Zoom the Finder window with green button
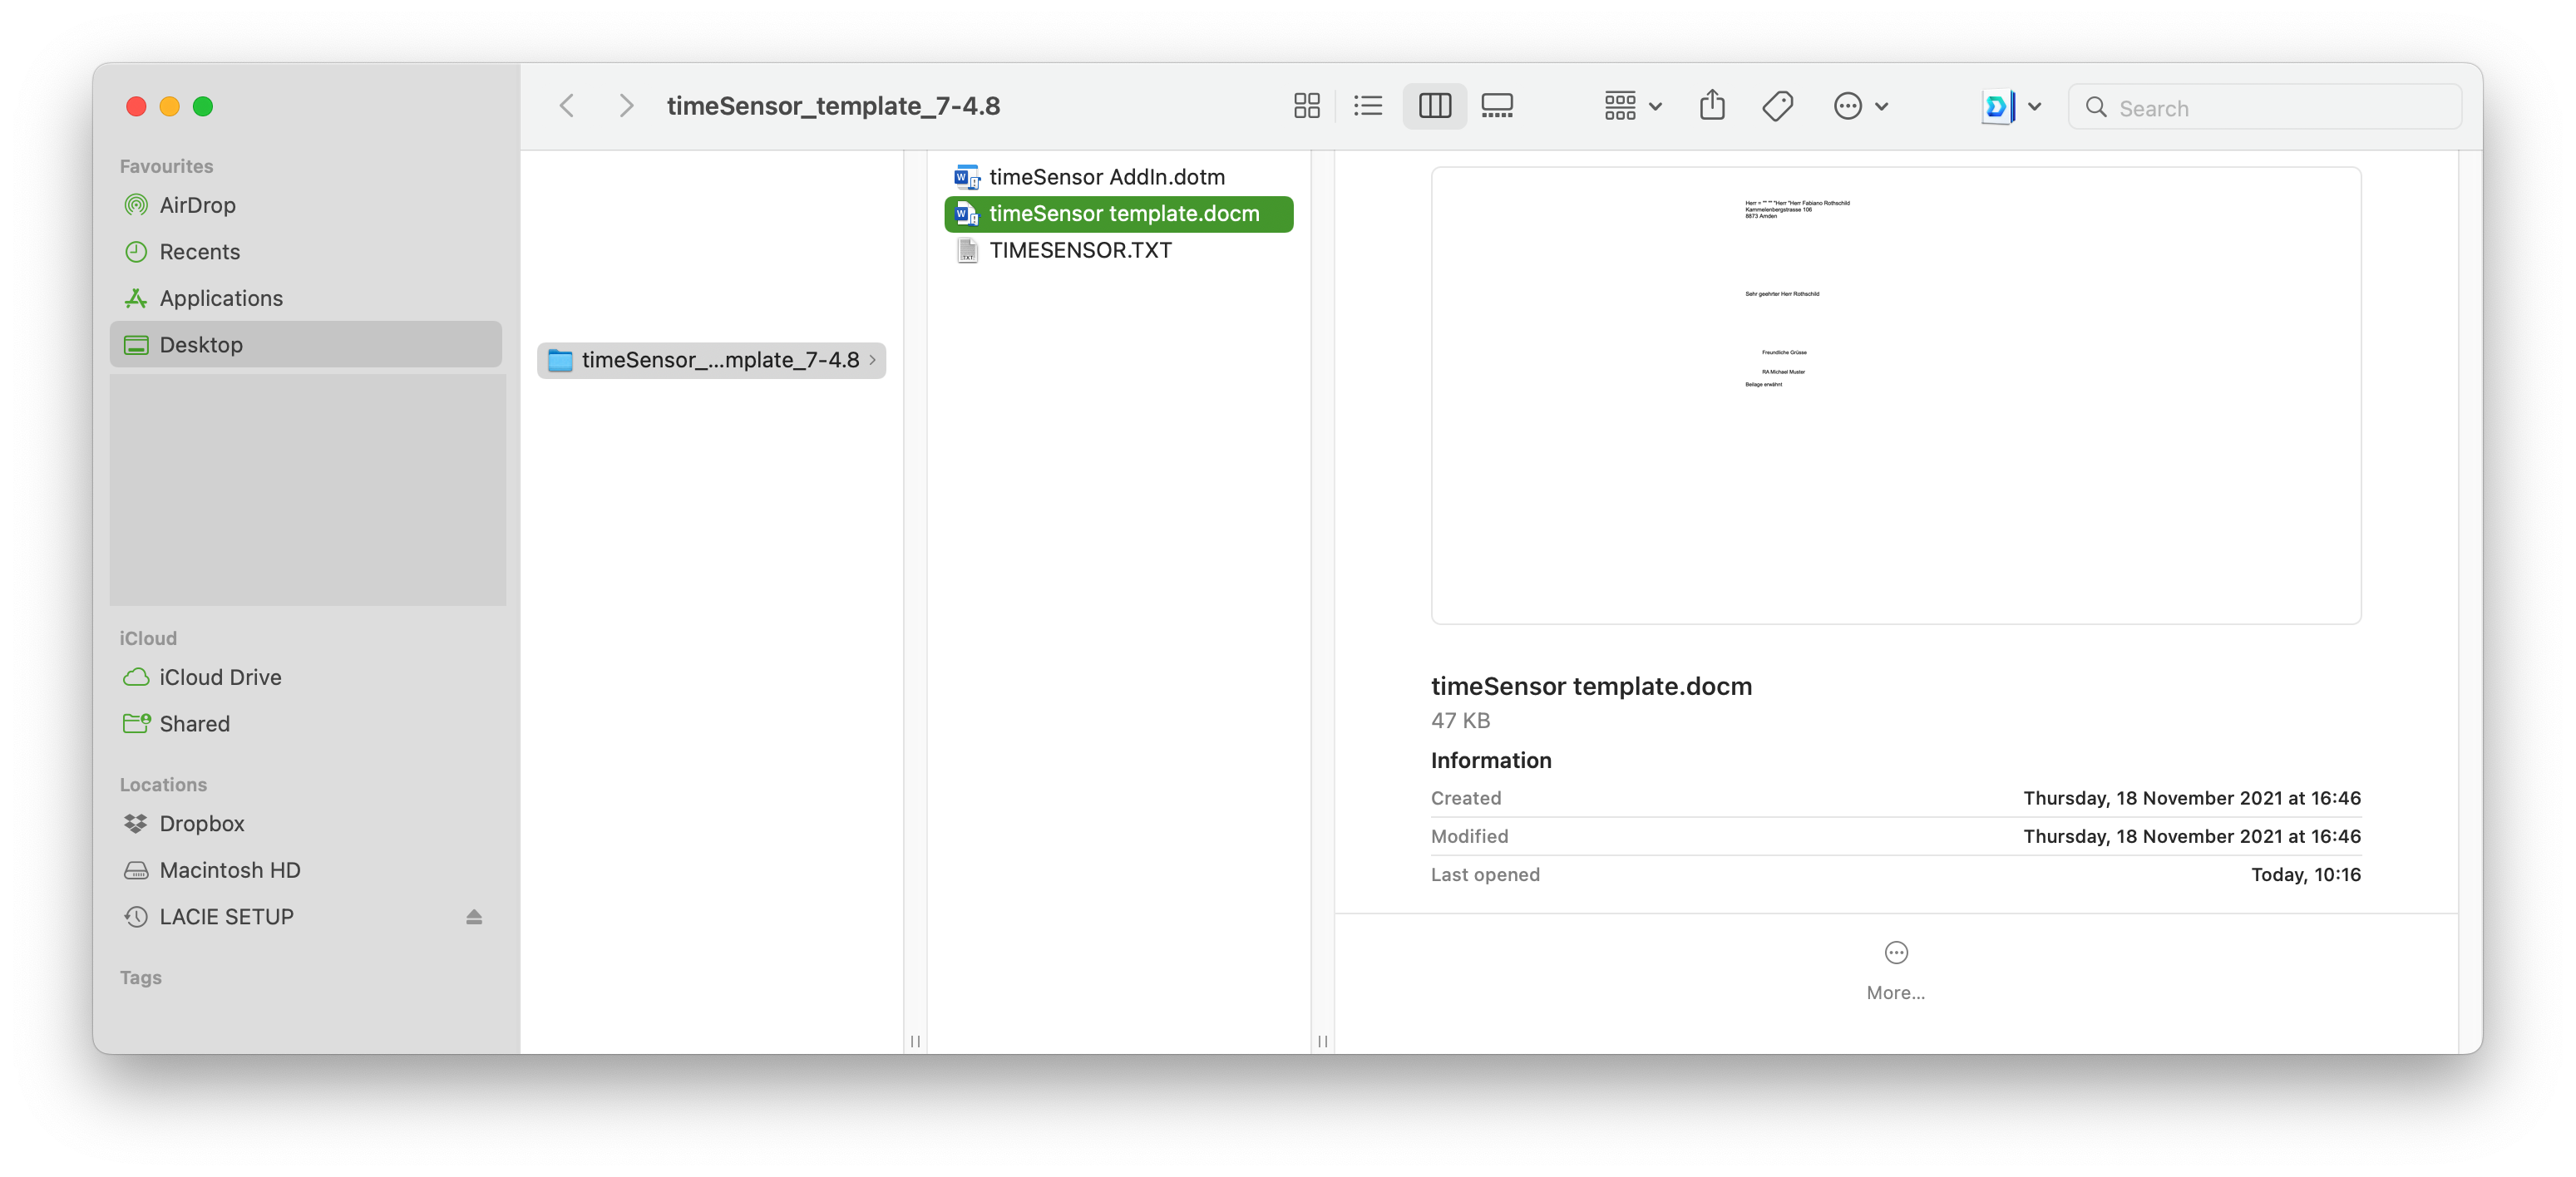 point(203,106)
